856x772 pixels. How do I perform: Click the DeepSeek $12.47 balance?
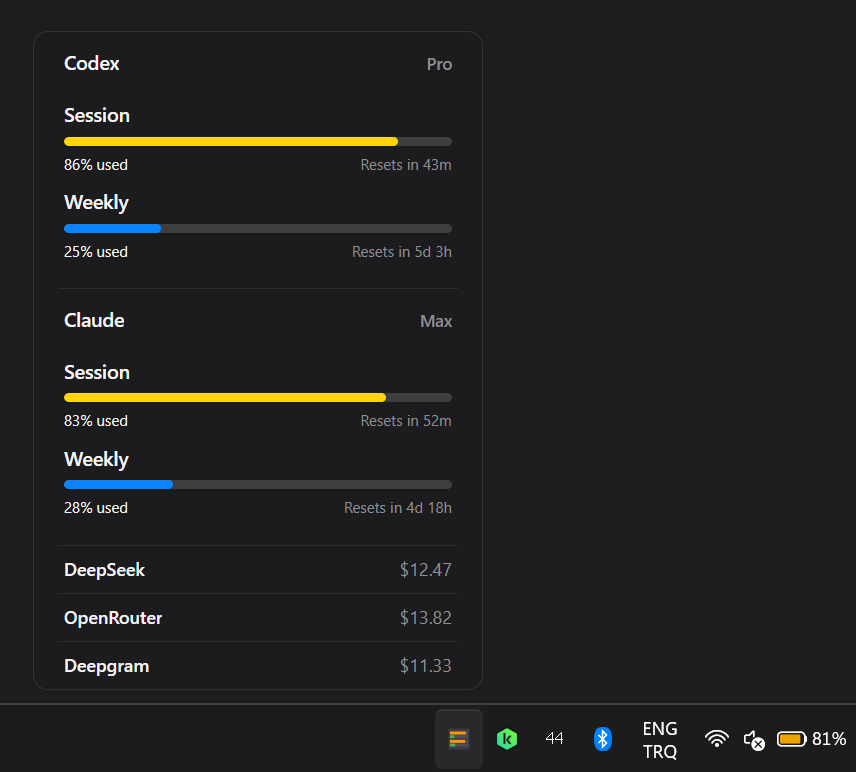425,570
